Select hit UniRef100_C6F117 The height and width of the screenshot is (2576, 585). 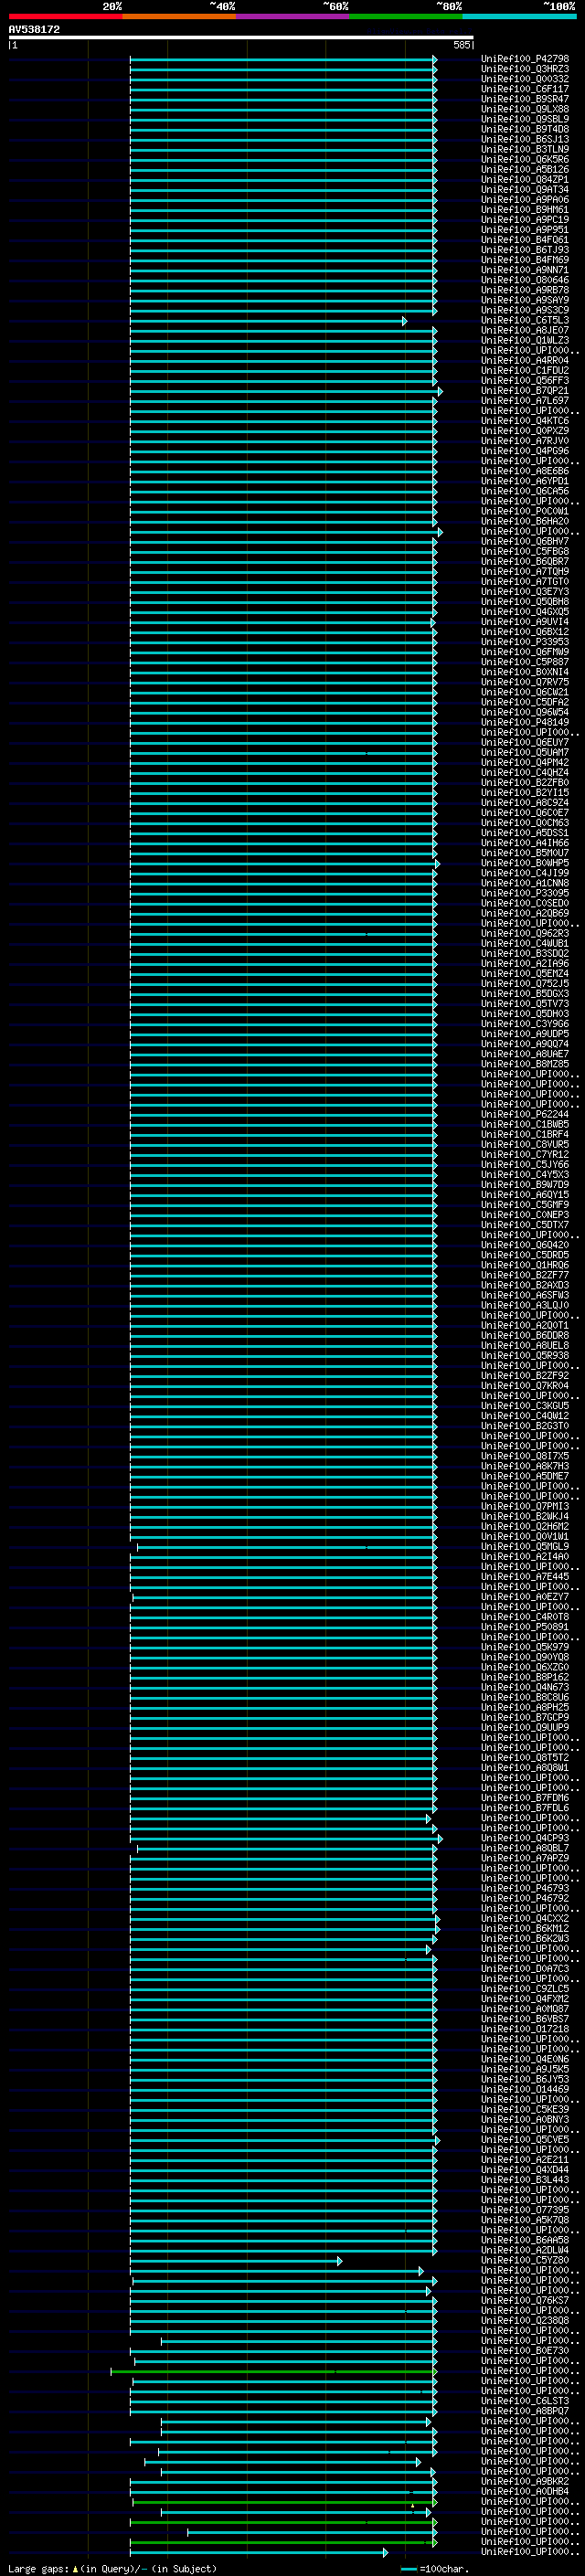point(525,89)
